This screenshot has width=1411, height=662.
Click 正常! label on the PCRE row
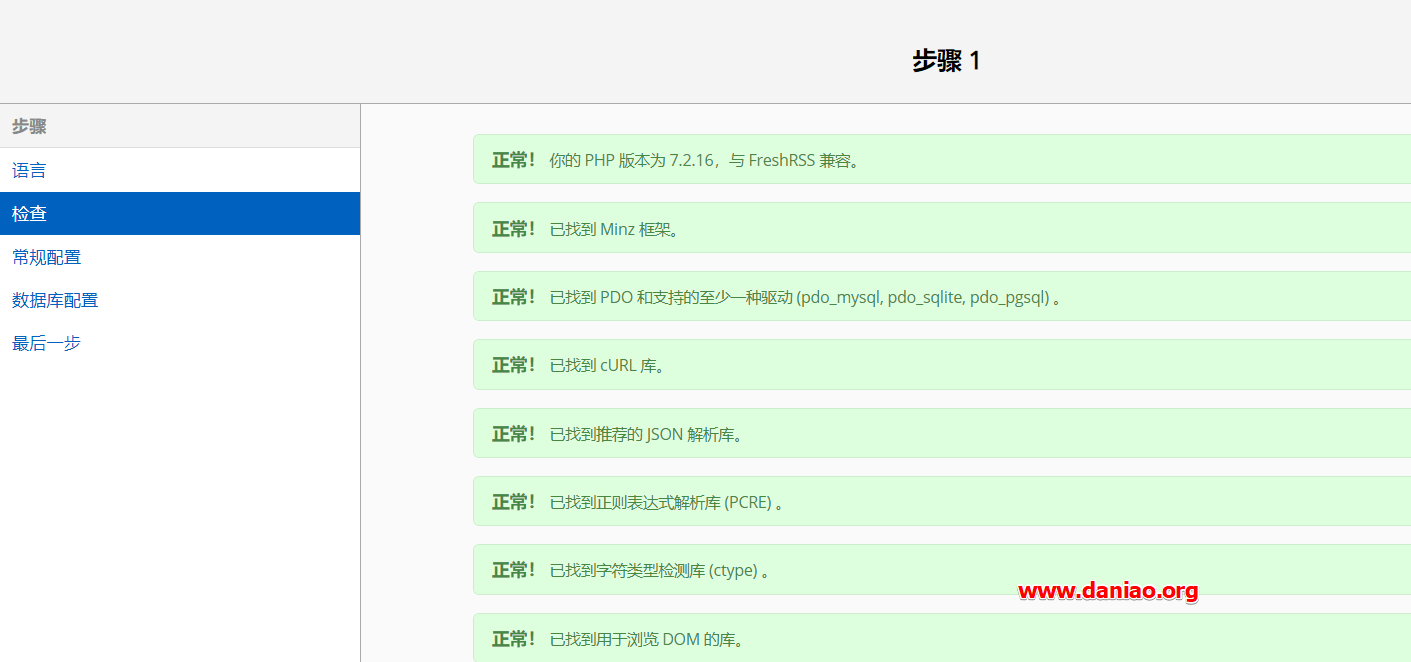tap(513, 502)
